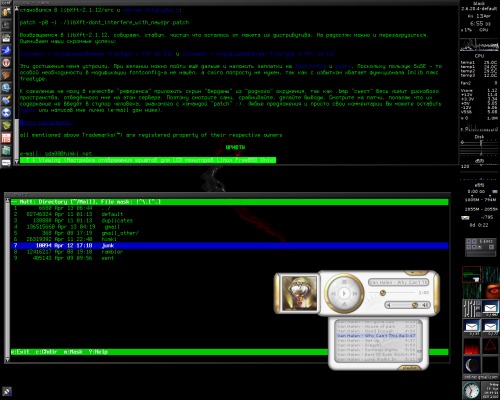Click the eject button on the player wheel
This screenshot has height=400, width=500.
(x=344, y=304)
